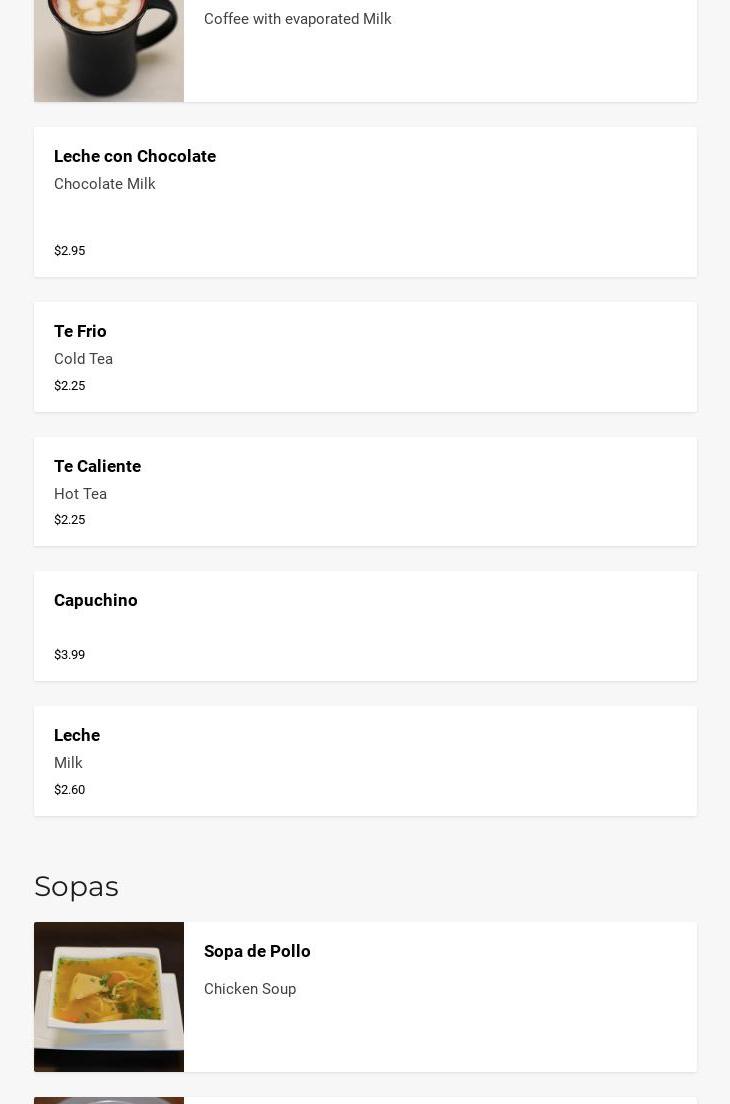Click the $2.60 Leche price
The width and height of the screenshot is (730, 1104).
point(70,790)
